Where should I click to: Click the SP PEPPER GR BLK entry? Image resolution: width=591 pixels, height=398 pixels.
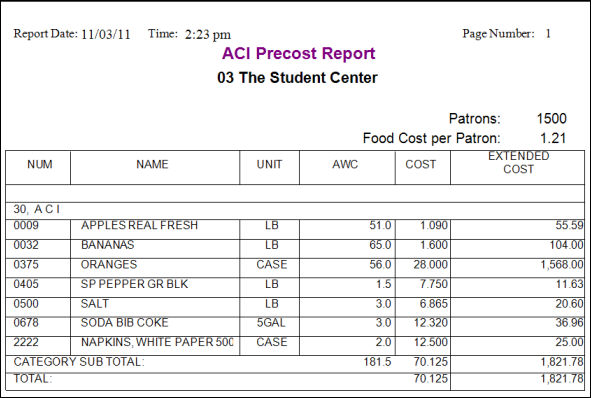[134, 284]
